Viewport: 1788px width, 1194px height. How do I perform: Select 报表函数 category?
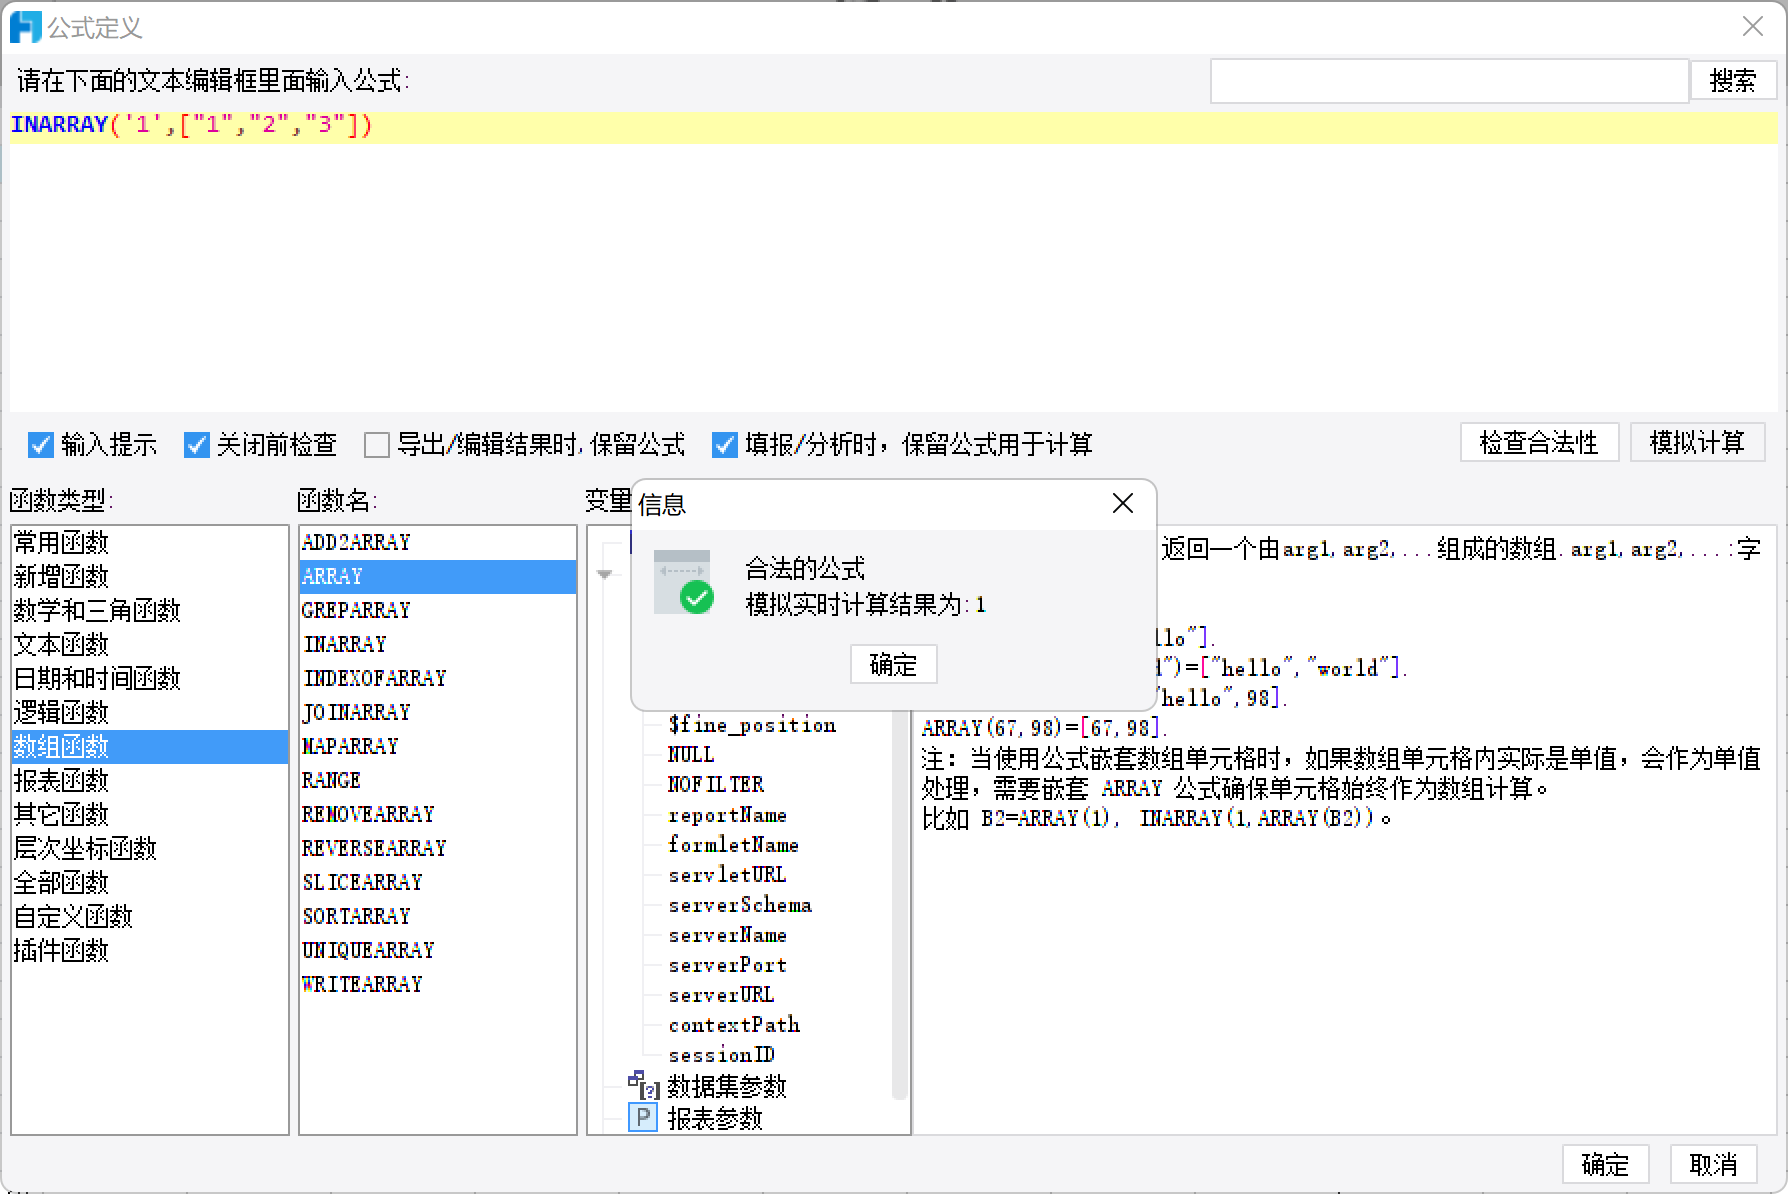click(149, 781)
